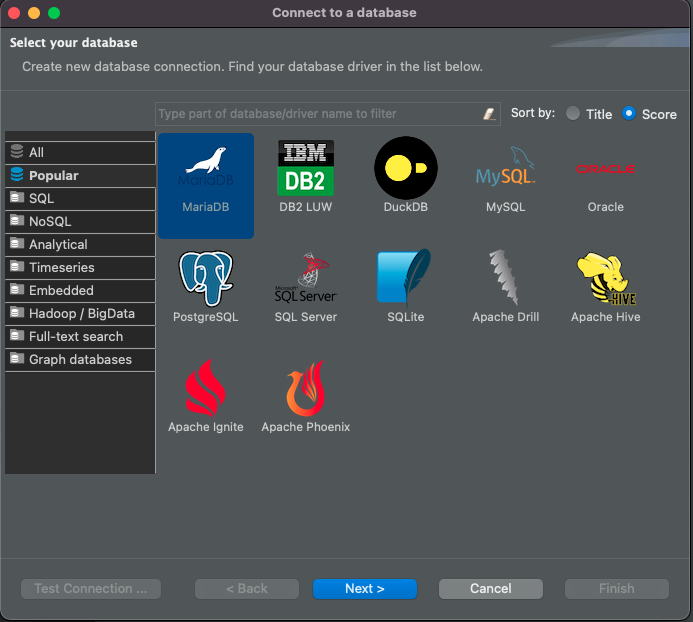Open the Hadoop / BigData category

pos(80,313)
